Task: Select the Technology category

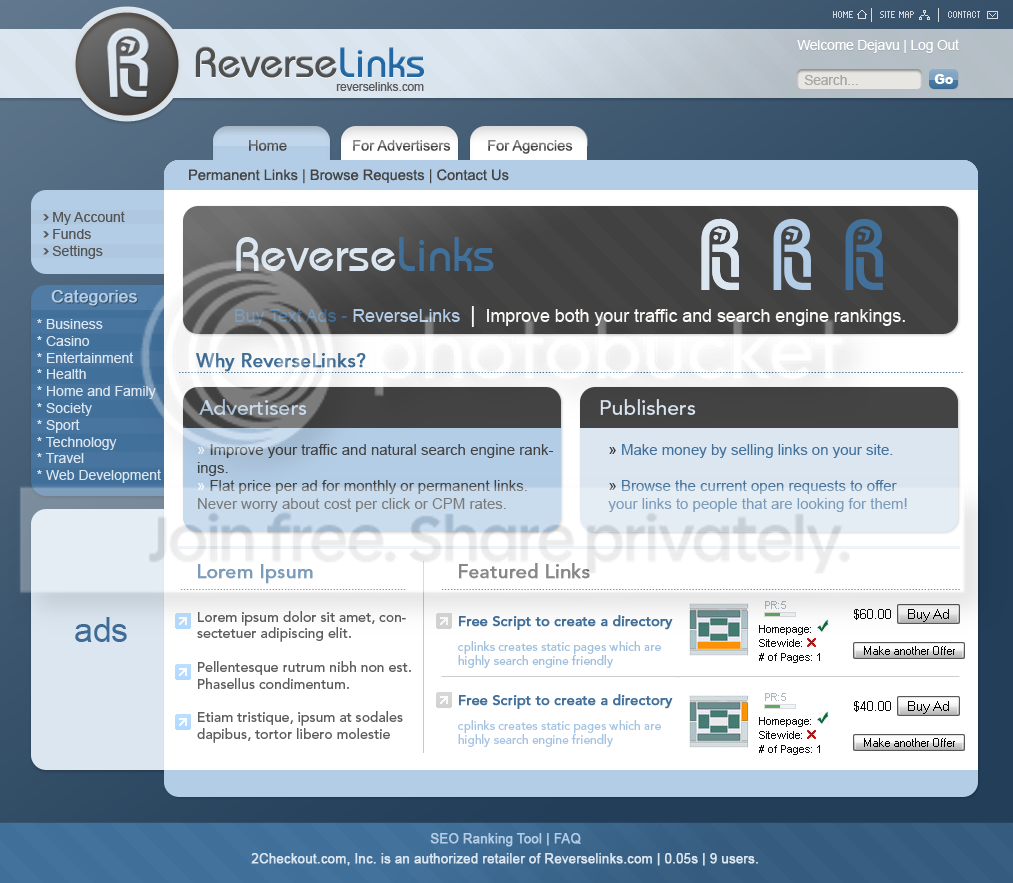Action: click(81, 442)
